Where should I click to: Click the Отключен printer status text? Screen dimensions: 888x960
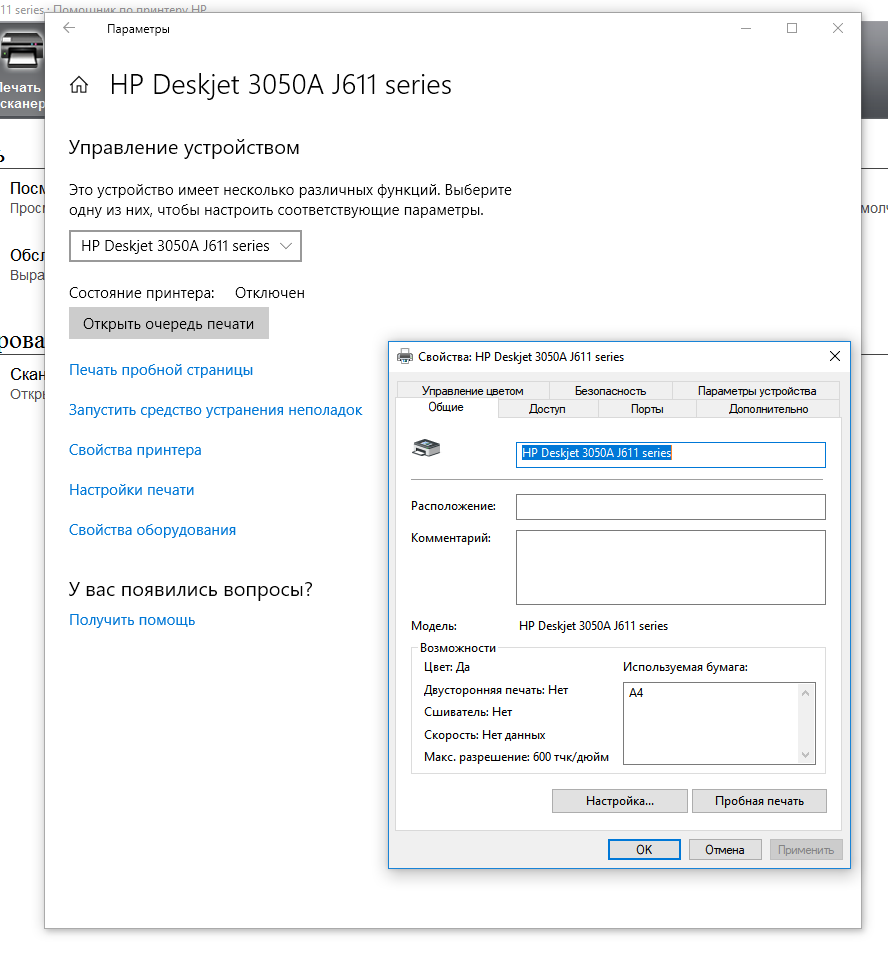(x=269, y=293)
